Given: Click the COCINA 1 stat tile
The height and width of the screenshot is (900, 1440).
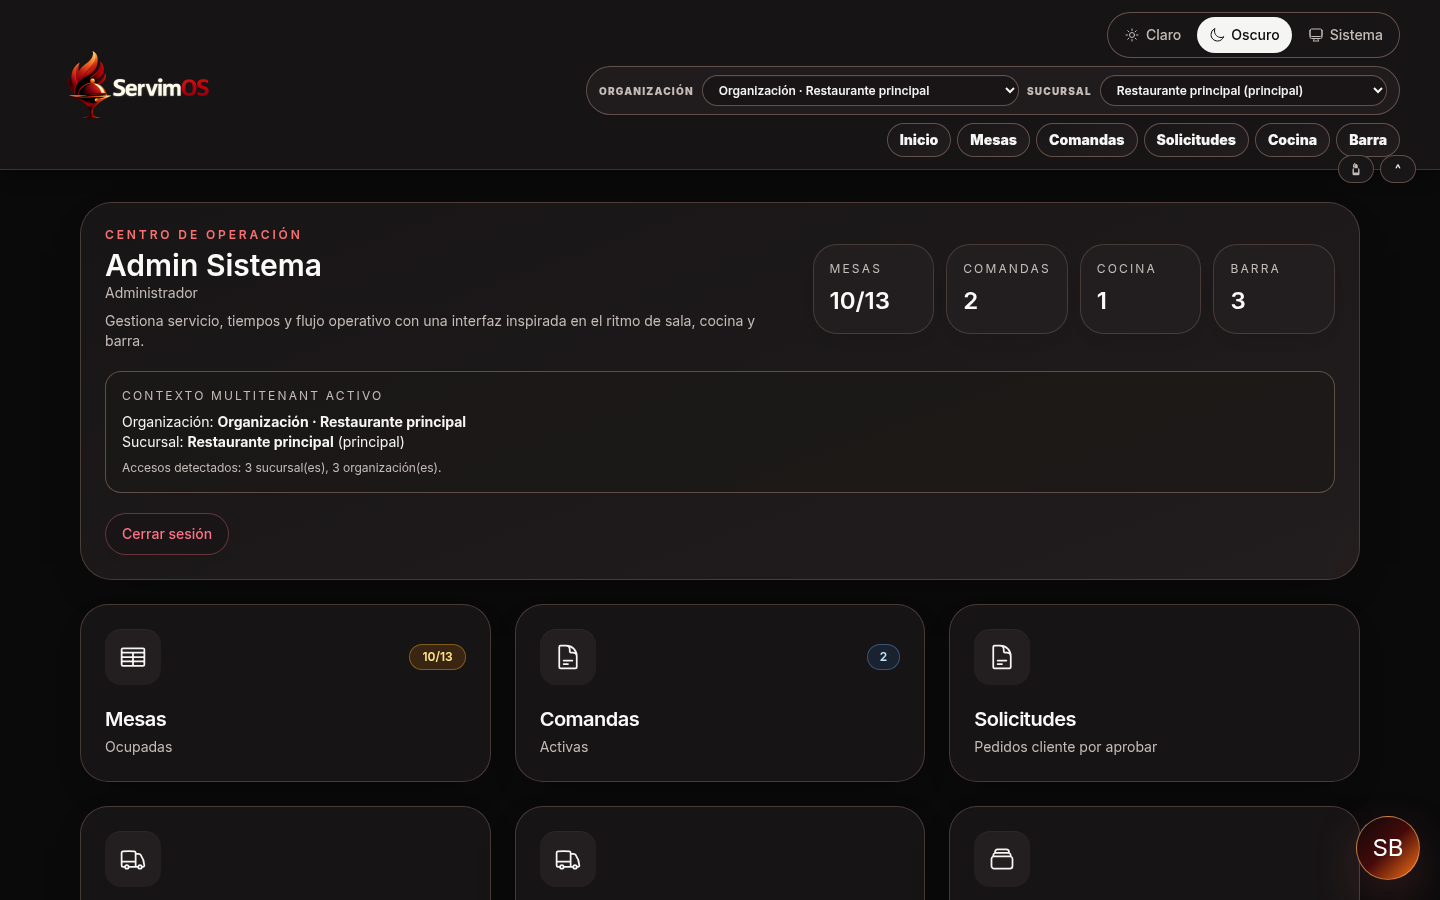Looking at the screenshot, I should 1140,289.
